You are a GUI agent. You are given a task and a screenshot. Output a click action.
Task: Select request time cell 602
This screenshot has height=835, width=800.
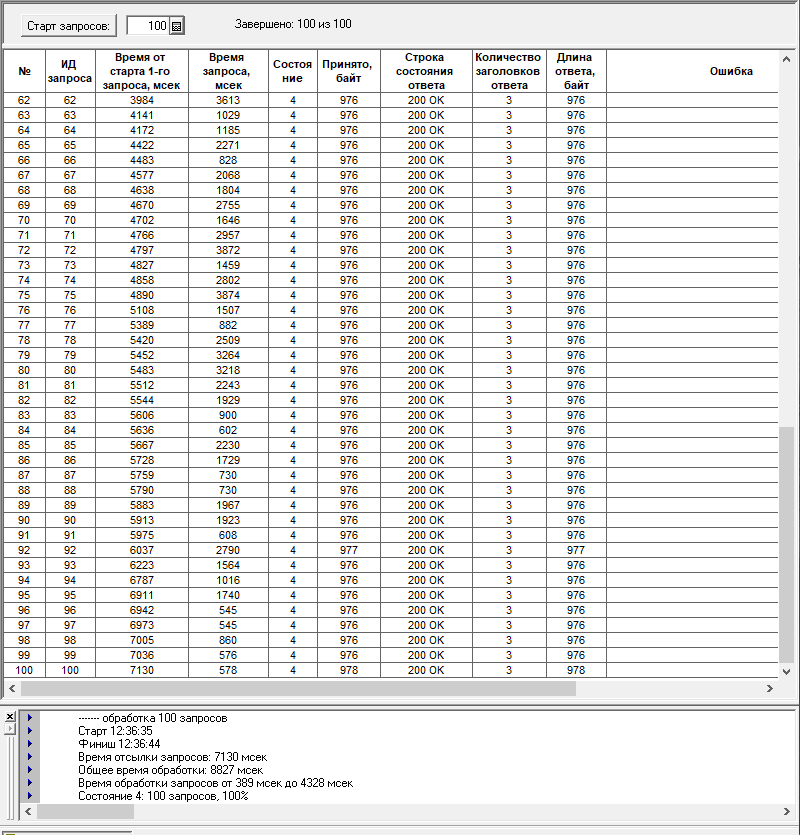pos(228,430)
